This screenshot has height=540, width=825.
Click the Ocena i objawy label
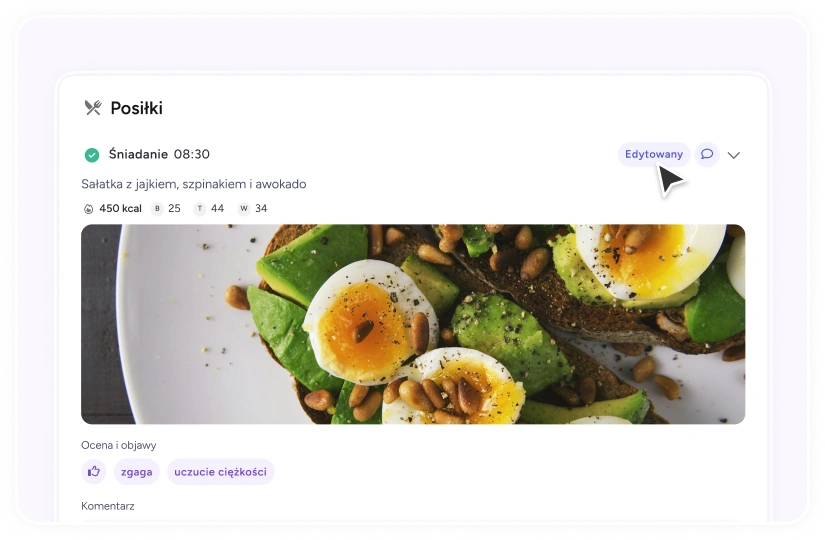pyautogui.click(x=118, y=445)
